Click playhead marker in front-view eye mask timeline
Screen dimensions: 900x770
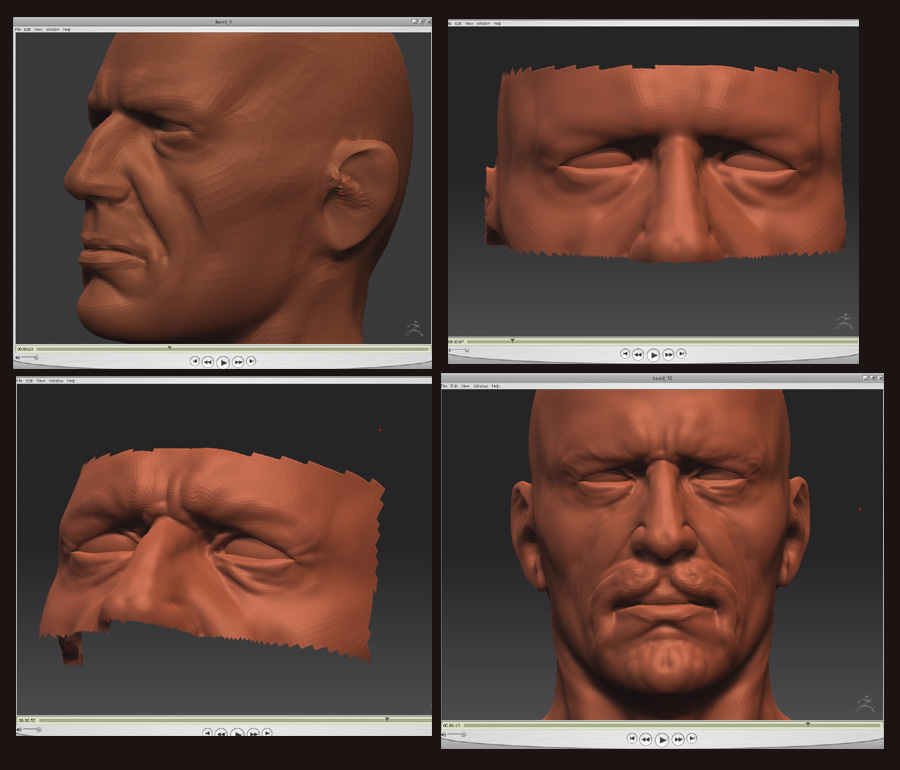512,341
